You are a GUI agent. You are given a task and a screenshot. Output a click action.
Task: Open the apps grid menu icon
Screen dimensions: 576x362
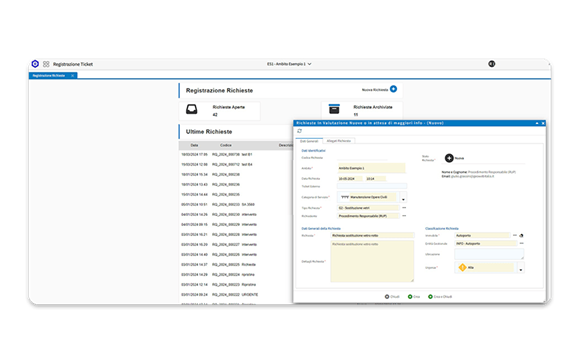tap(46, 64)
